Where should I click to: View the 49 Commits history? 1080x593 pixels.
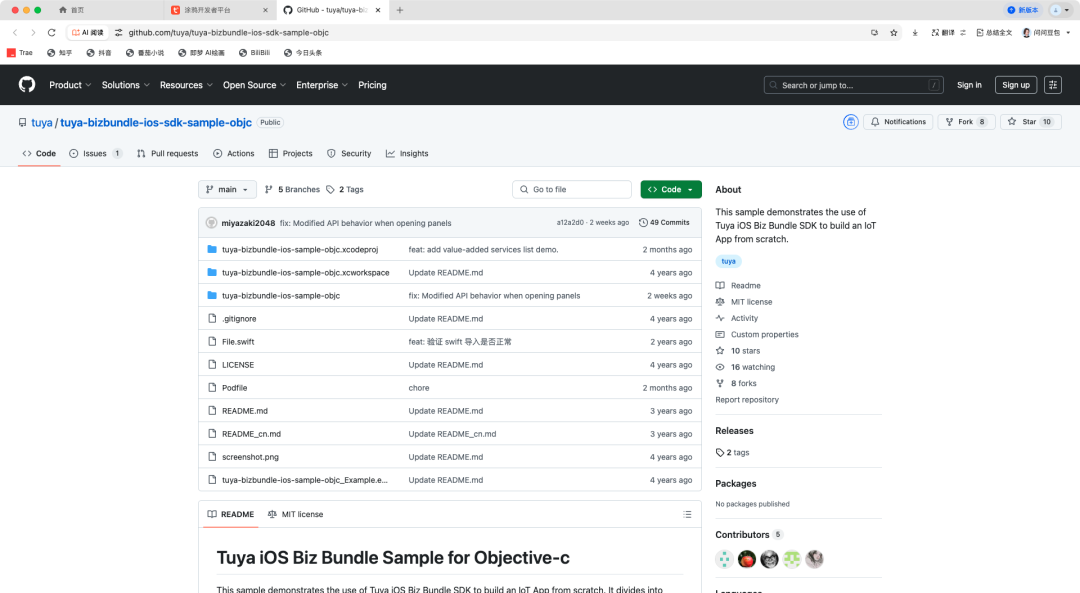pyautogui.click(x=664, y=222)
